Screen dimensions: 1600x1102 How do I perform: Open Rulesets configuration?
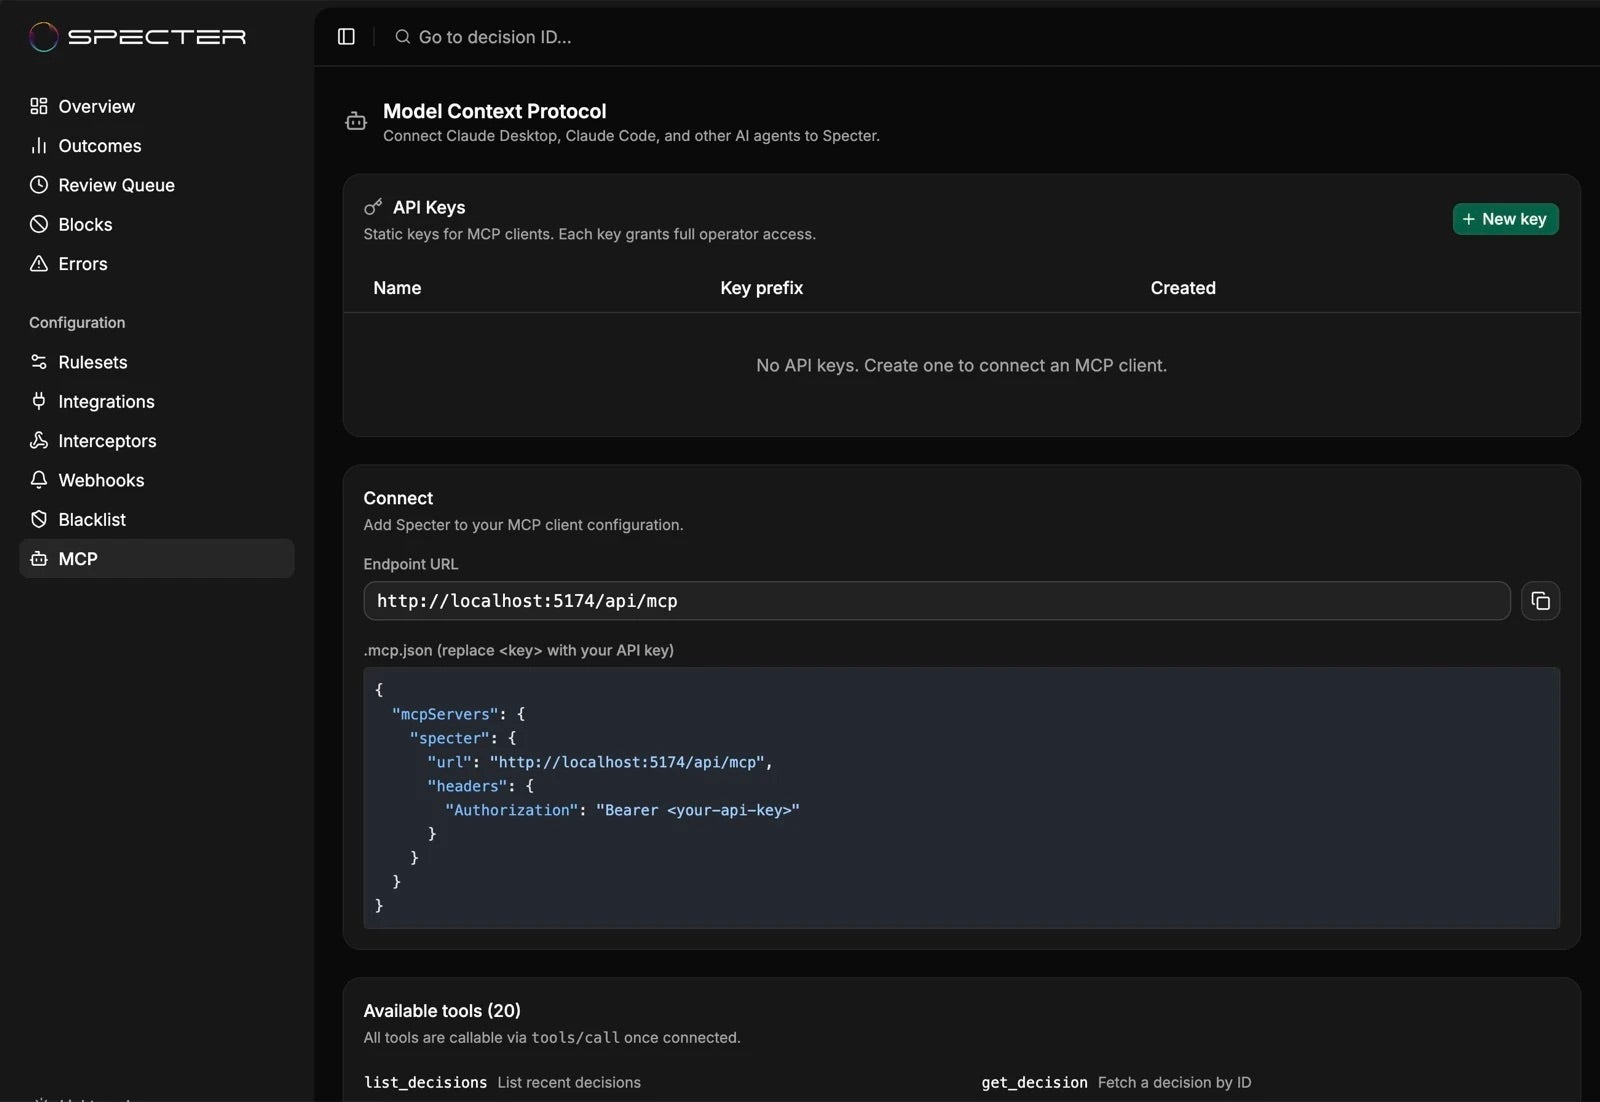click(157, 362)
